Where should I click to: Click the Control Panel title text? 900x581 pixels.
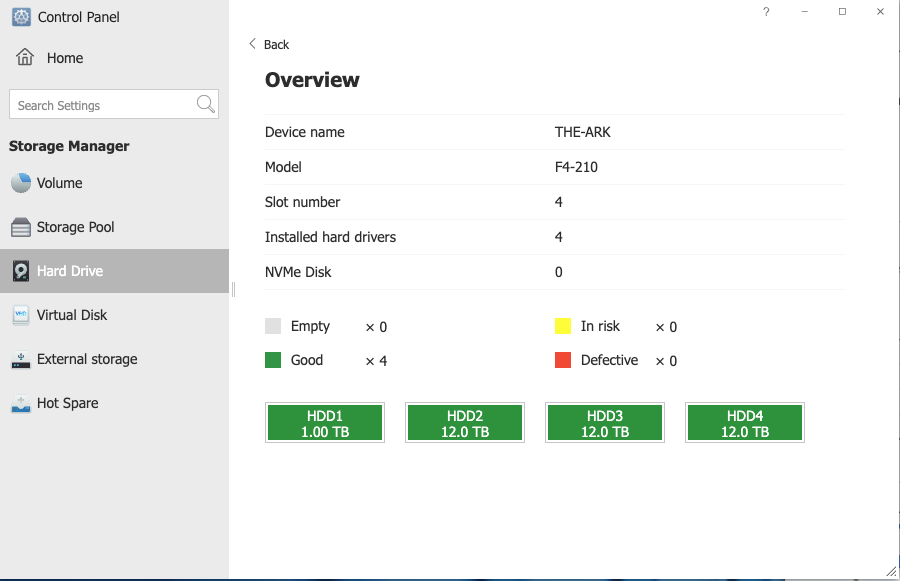(79, 17)
